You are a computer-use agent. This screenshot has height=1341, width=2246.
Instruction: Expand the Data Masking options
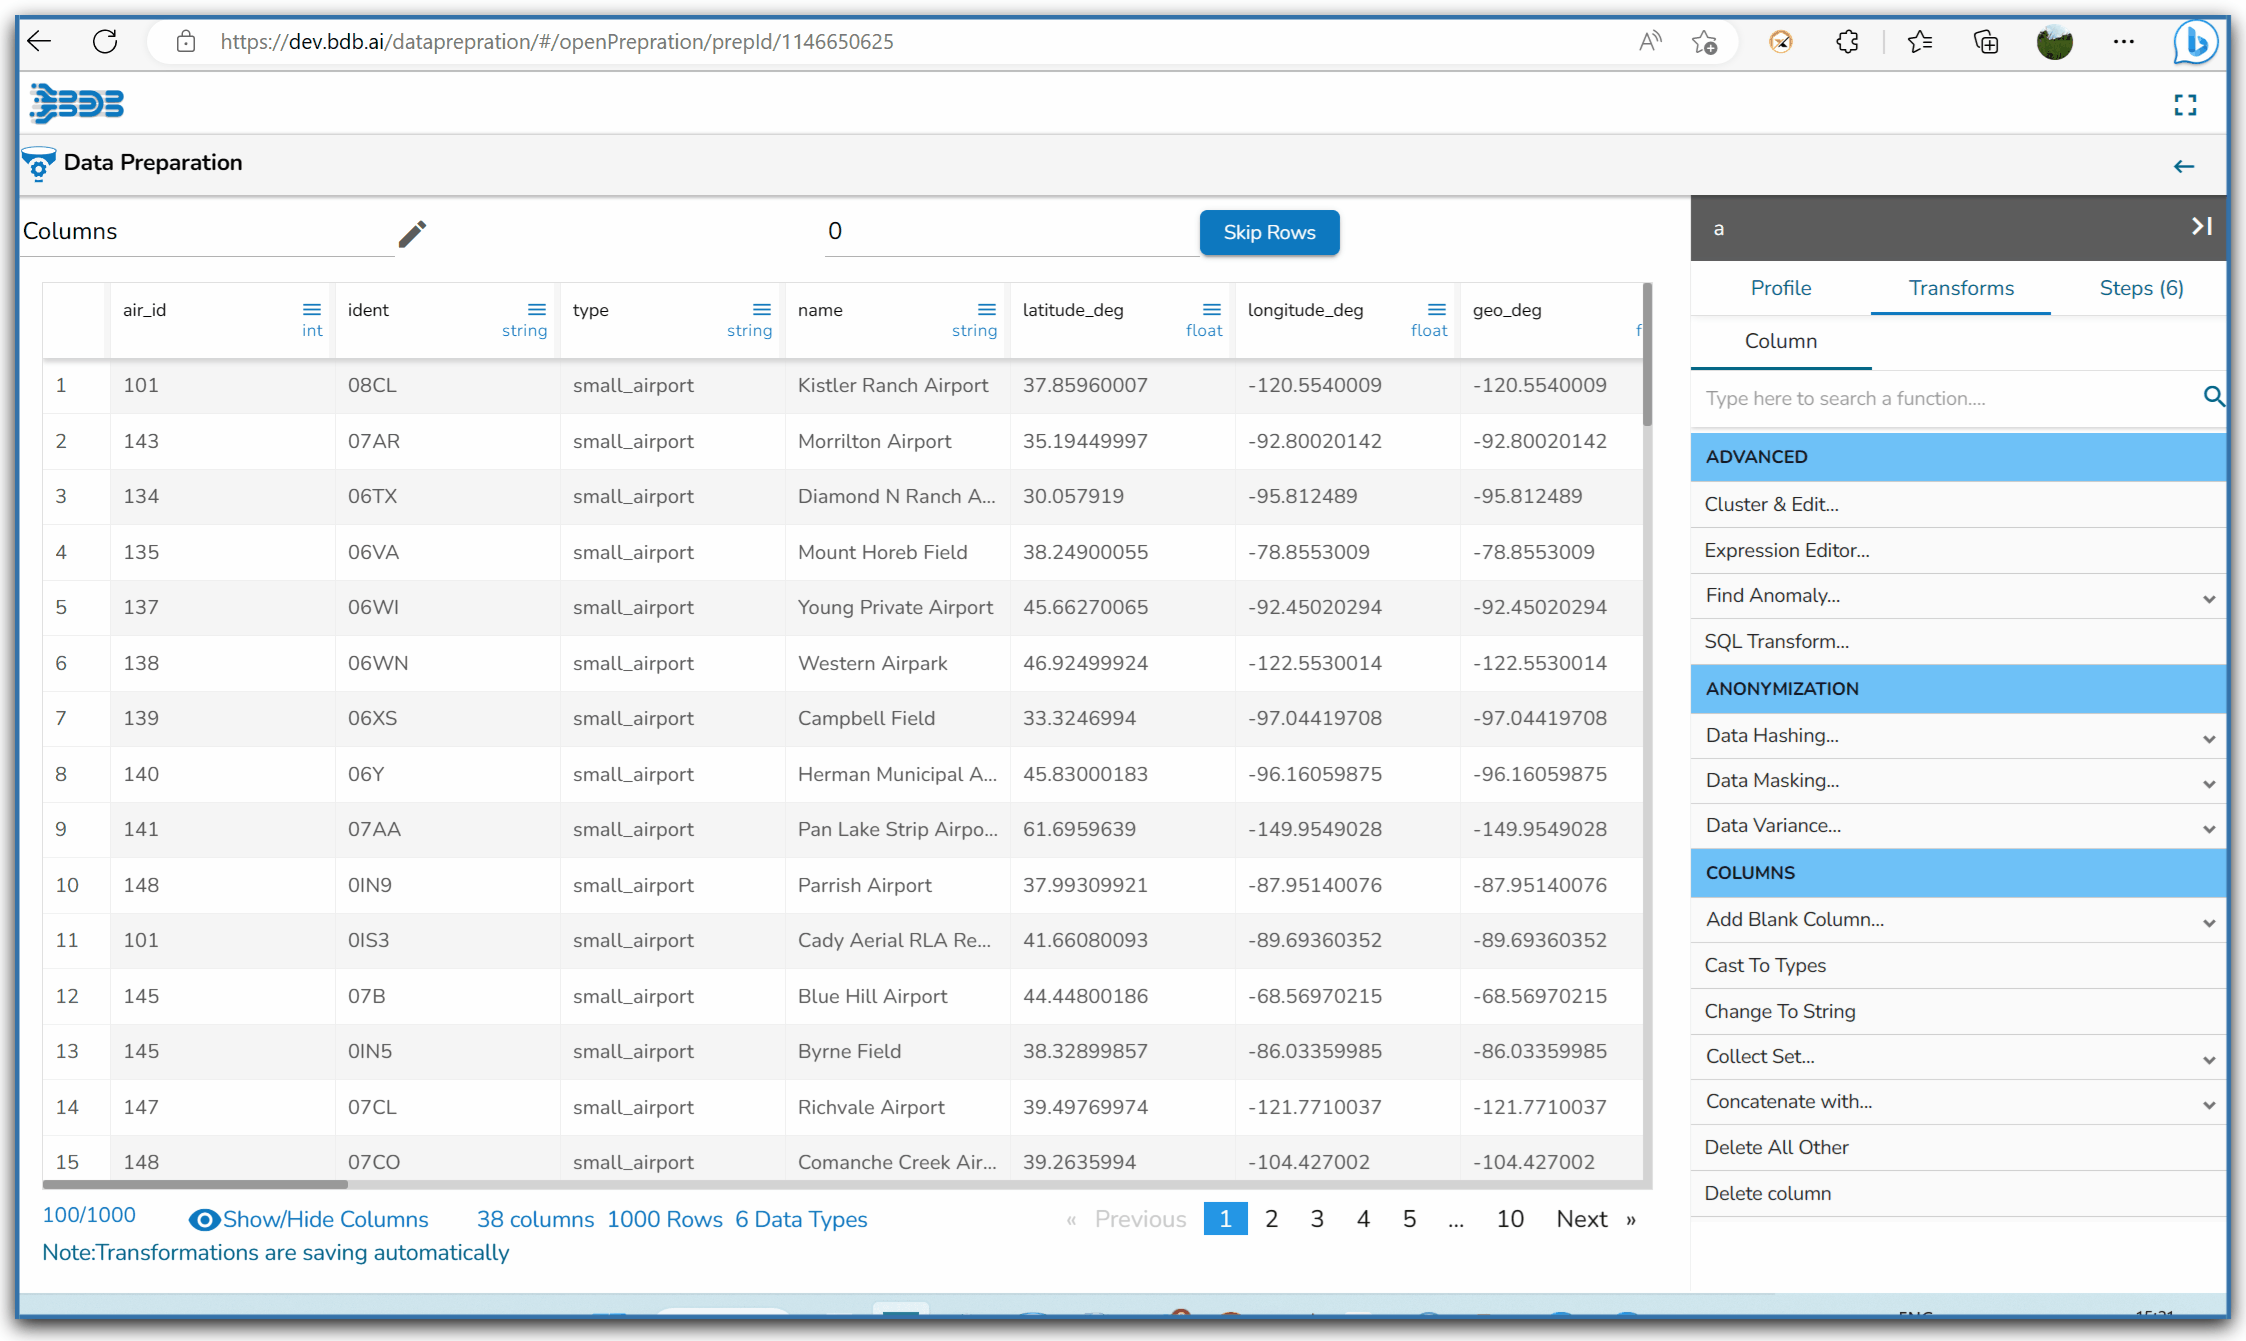pyautogui.click(x=2209, y=783)
